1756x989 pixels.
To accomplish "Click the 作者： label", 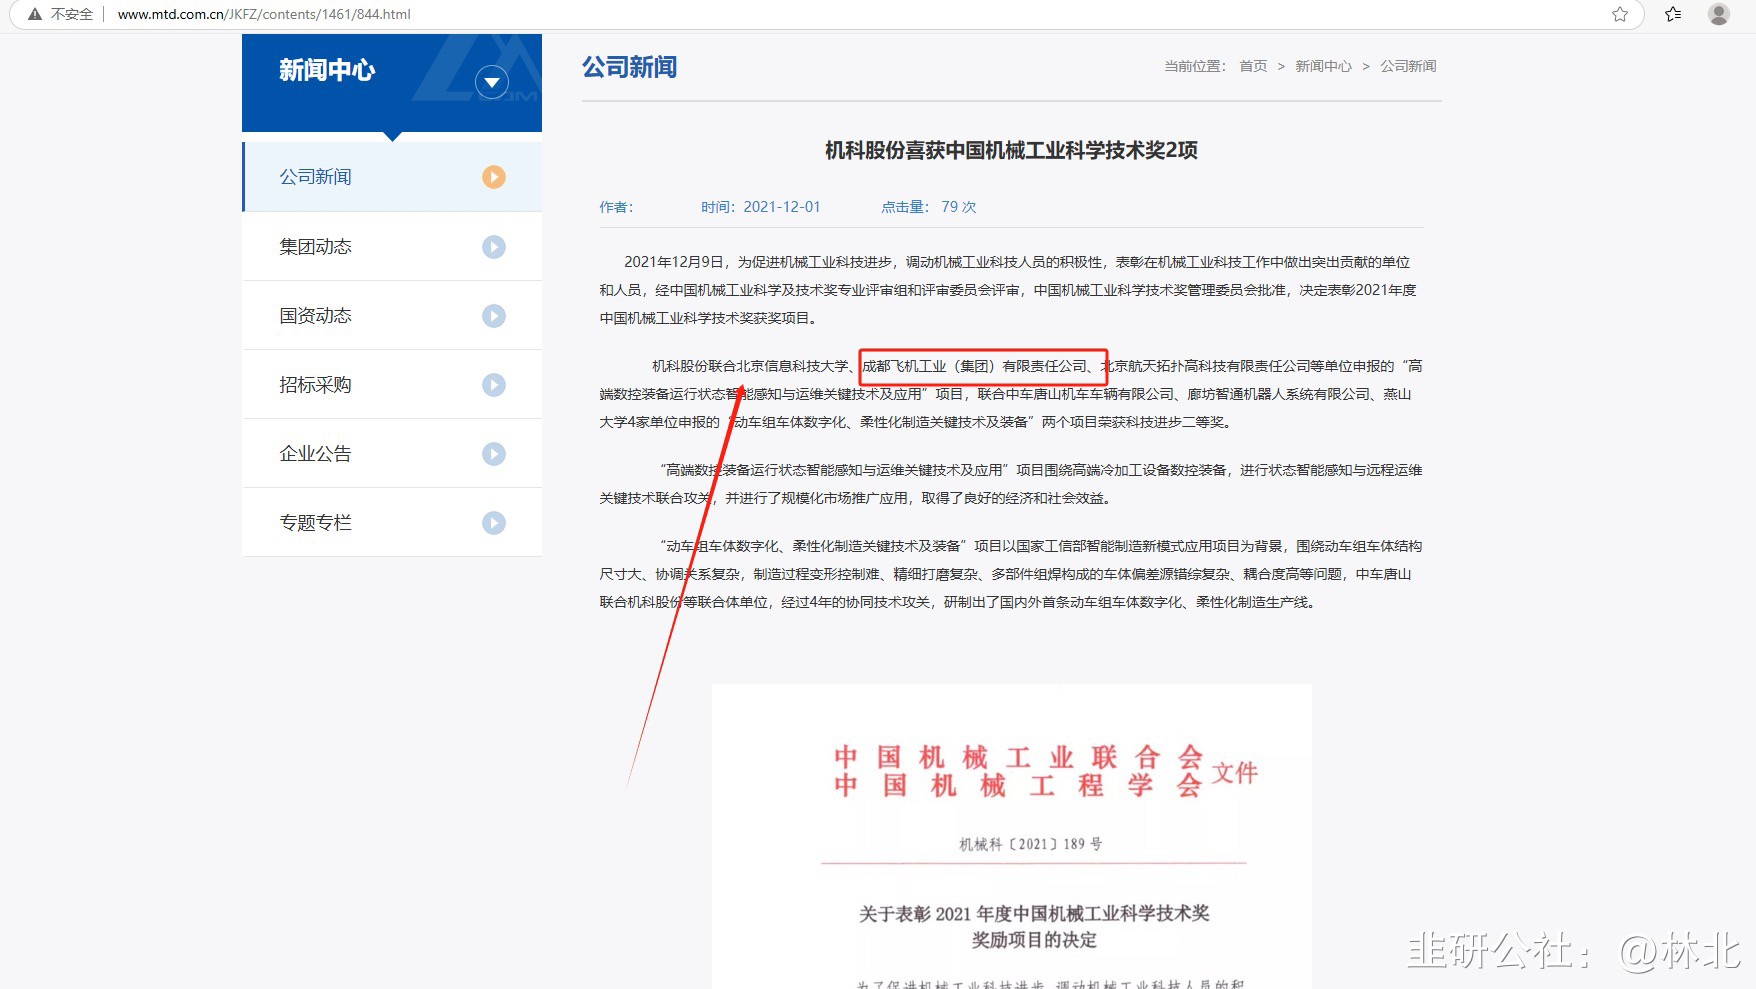I will 616,207.
